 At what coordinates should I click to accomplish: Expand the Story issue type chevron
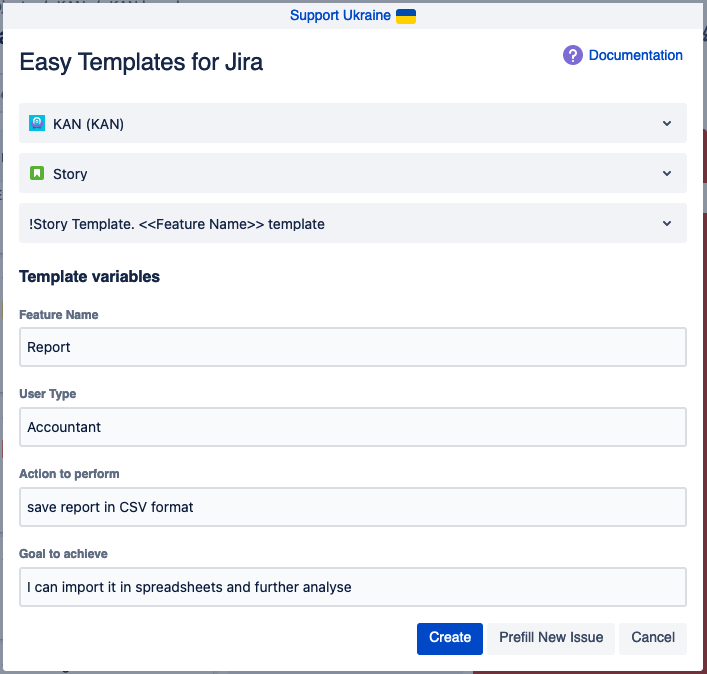pyautogui.click(x=667, y=173)
